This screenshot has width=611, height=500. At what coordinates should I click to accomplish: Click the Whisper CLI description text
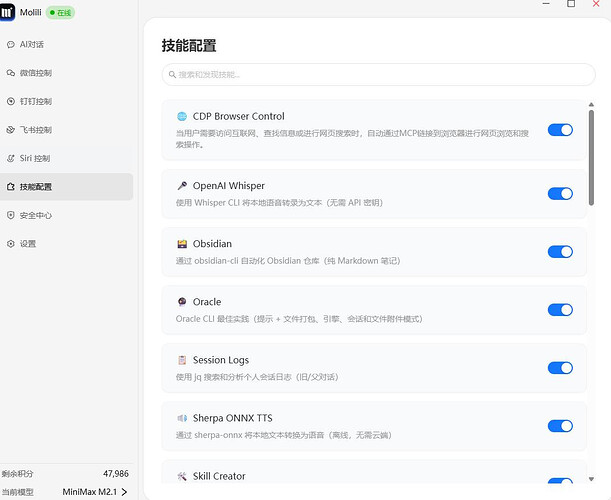point(279,202)
